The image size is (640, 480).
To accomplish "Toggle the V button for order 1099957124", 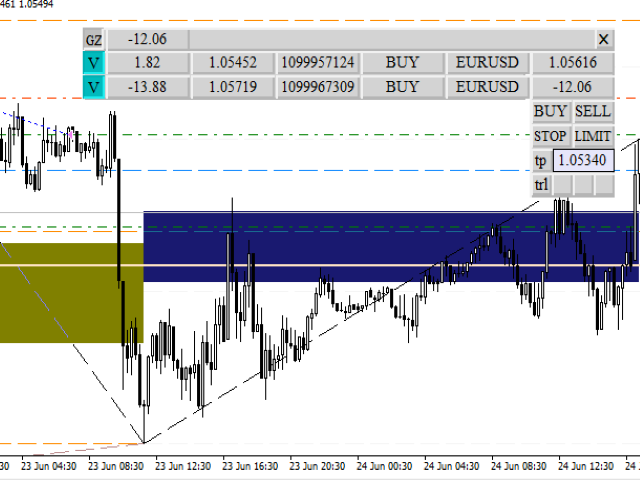I will pos(93,63).
